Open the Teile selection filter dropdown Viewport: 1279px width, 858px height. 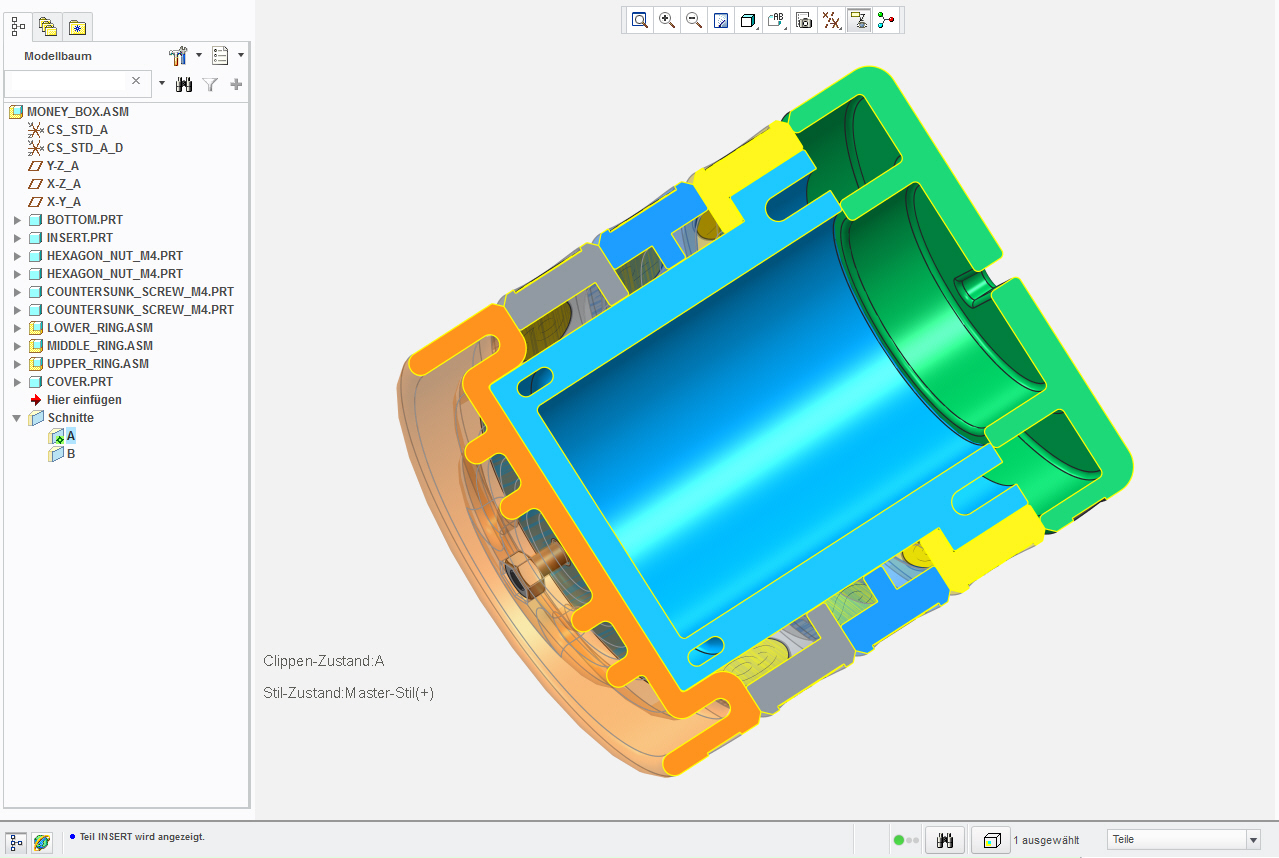1183,840
